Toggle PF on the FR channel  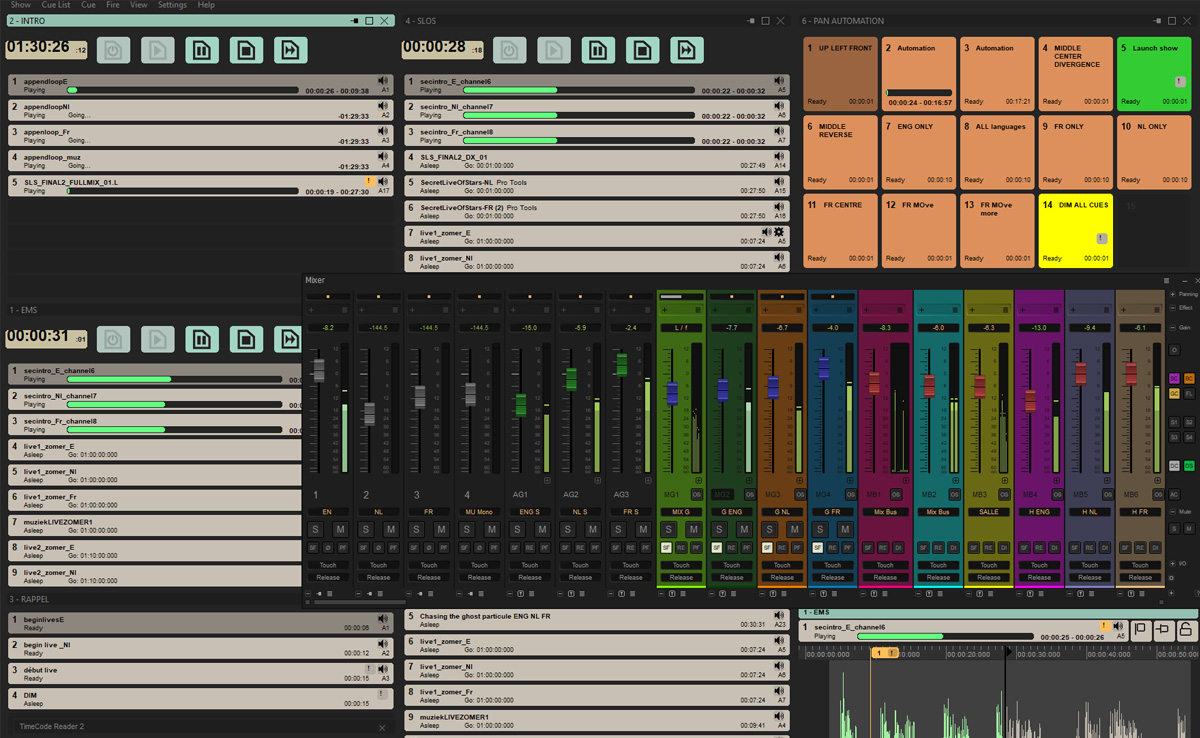pos(444,548)
